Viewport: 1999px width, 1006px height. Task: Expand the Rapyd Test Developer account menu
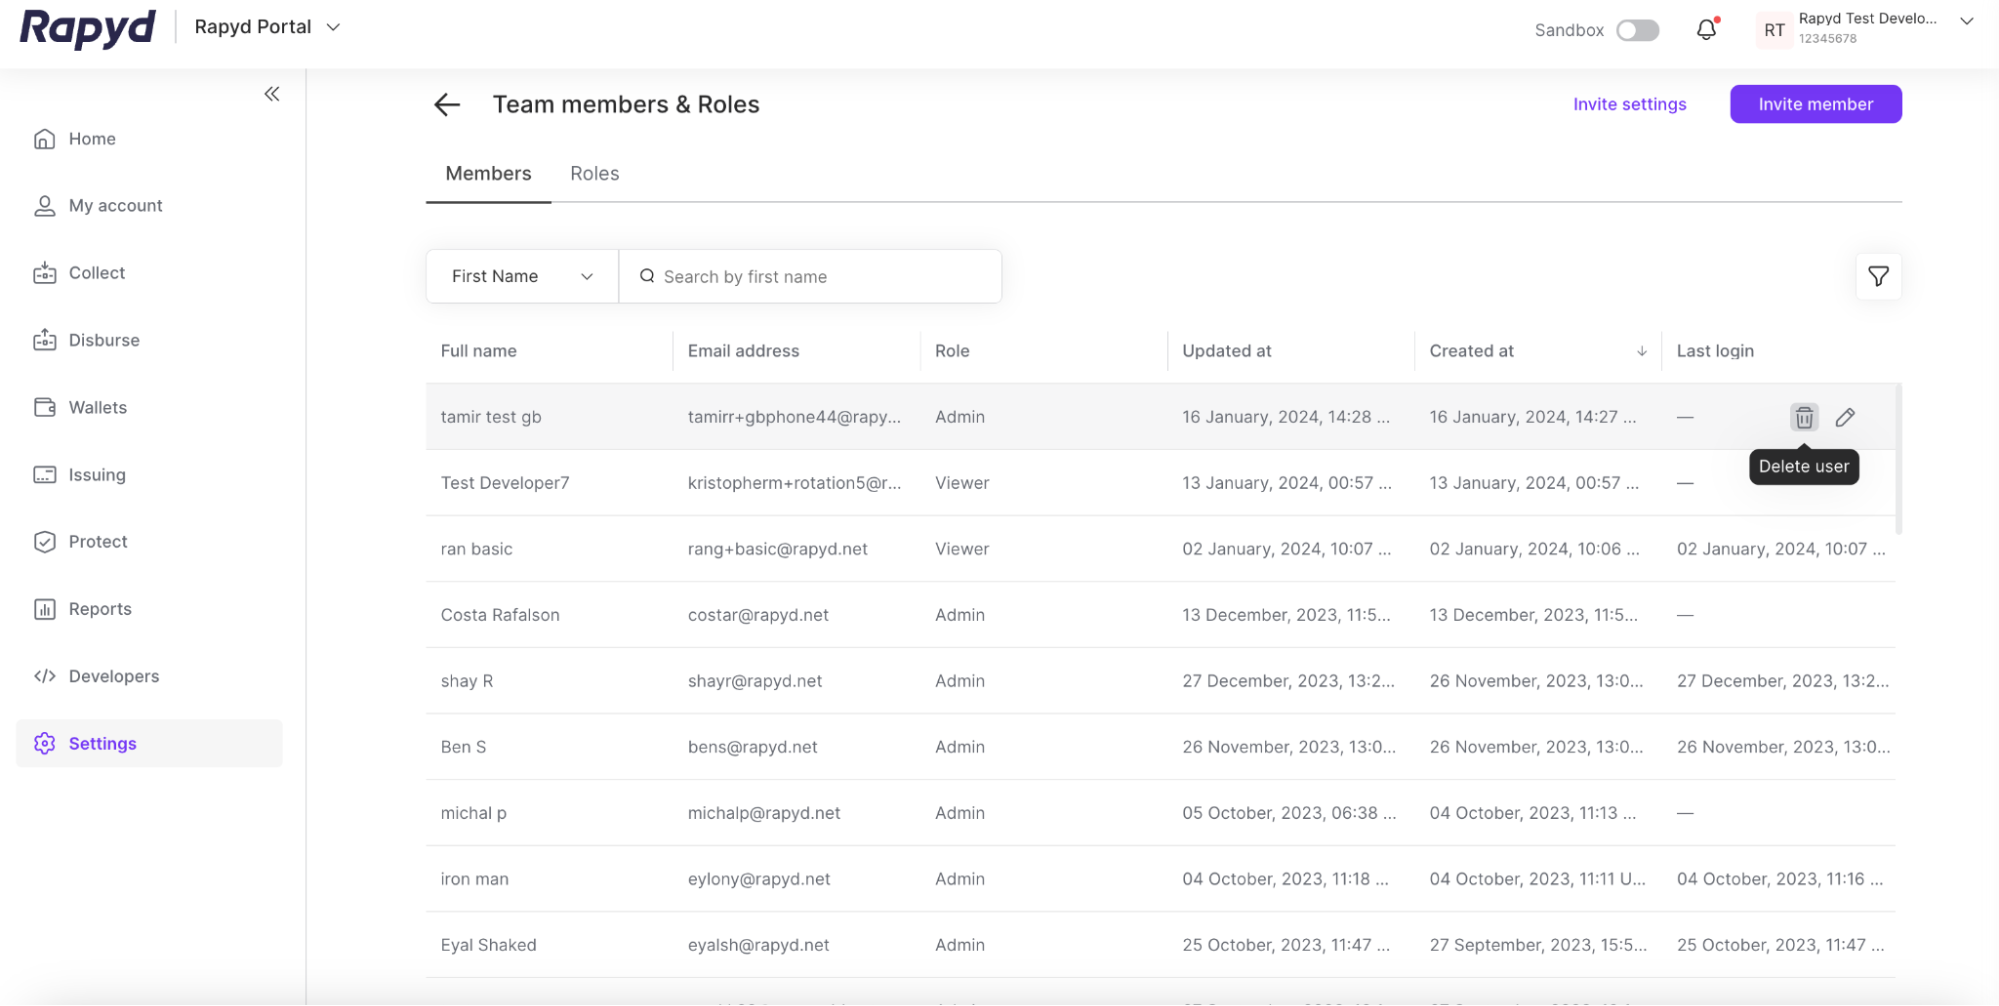pos(1966,22)
